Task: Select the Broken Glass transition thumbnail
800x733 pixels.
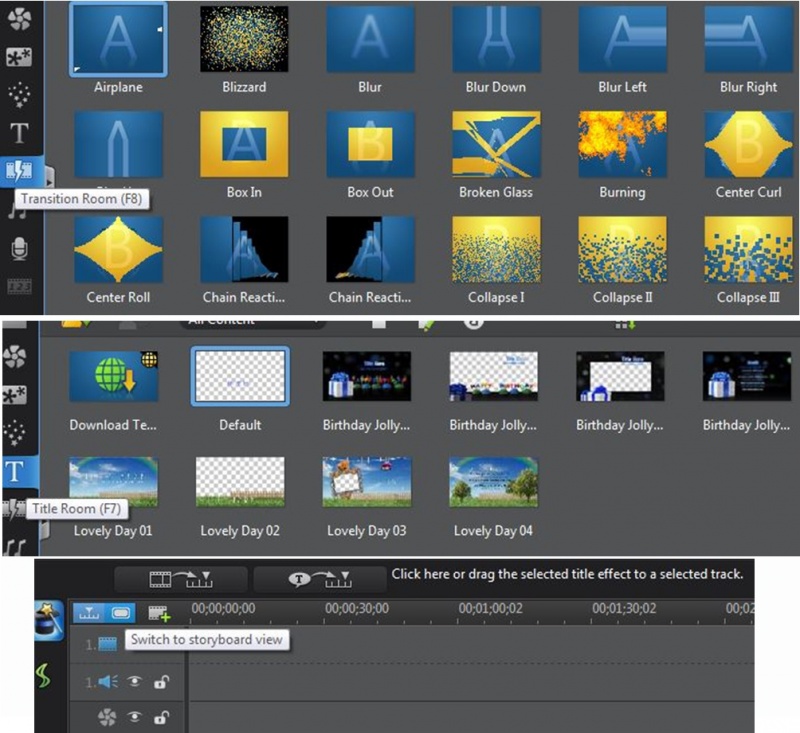Action: point(496,145)
